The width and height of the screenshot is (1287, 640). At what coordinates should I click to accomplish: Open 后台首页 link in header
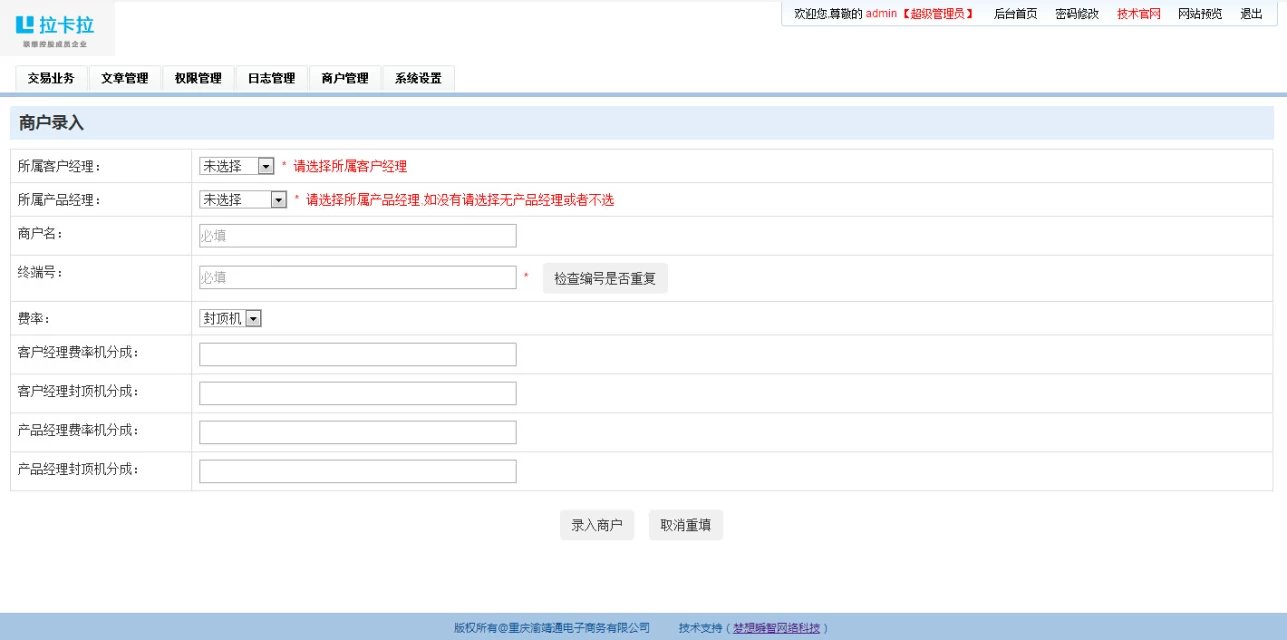(1015, 14)
